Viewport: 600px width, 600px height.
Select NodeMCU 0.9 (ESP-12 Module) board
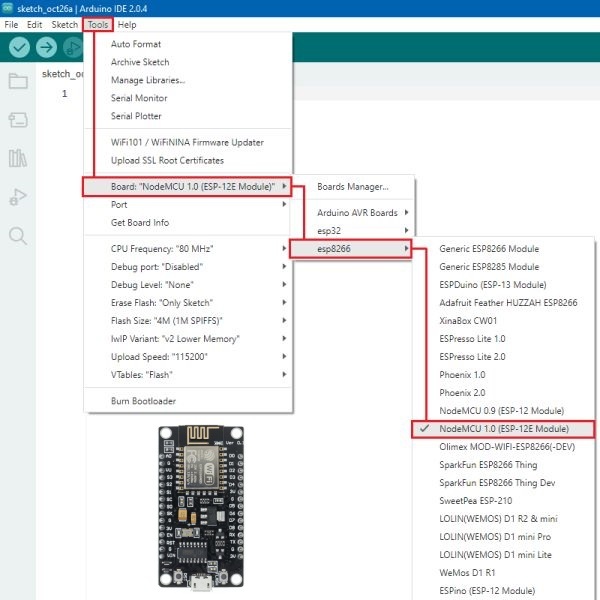(x=501, y=411)
